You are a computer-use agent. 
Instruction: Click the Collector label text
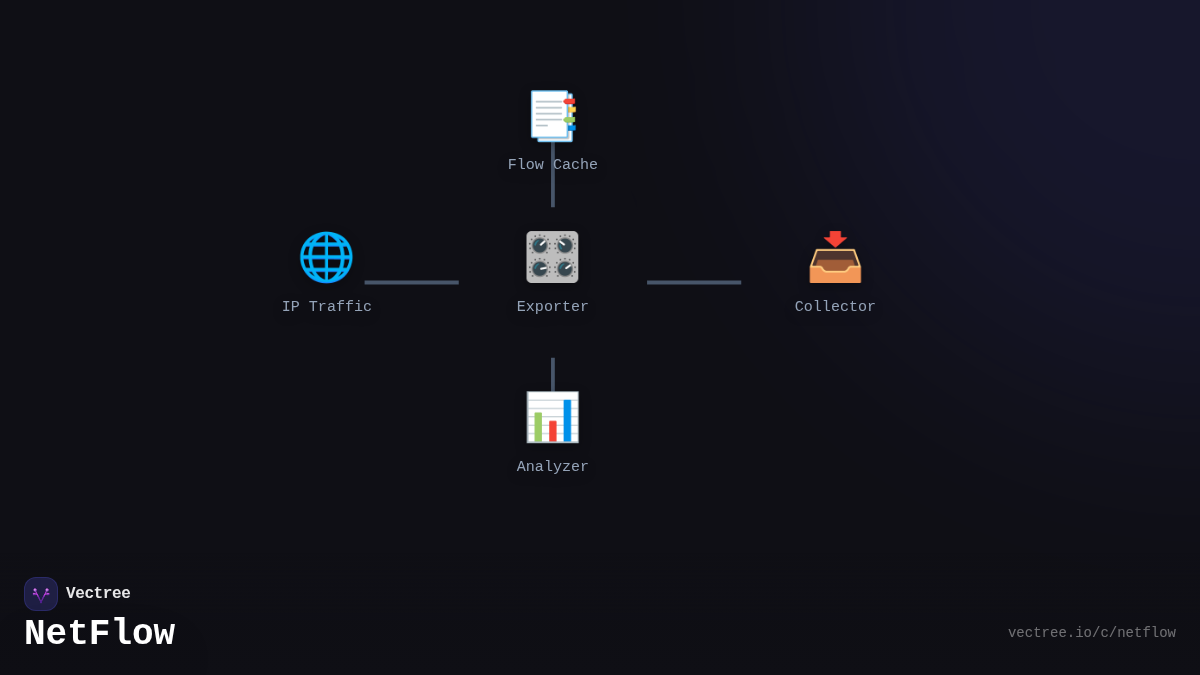pos(835,306)
